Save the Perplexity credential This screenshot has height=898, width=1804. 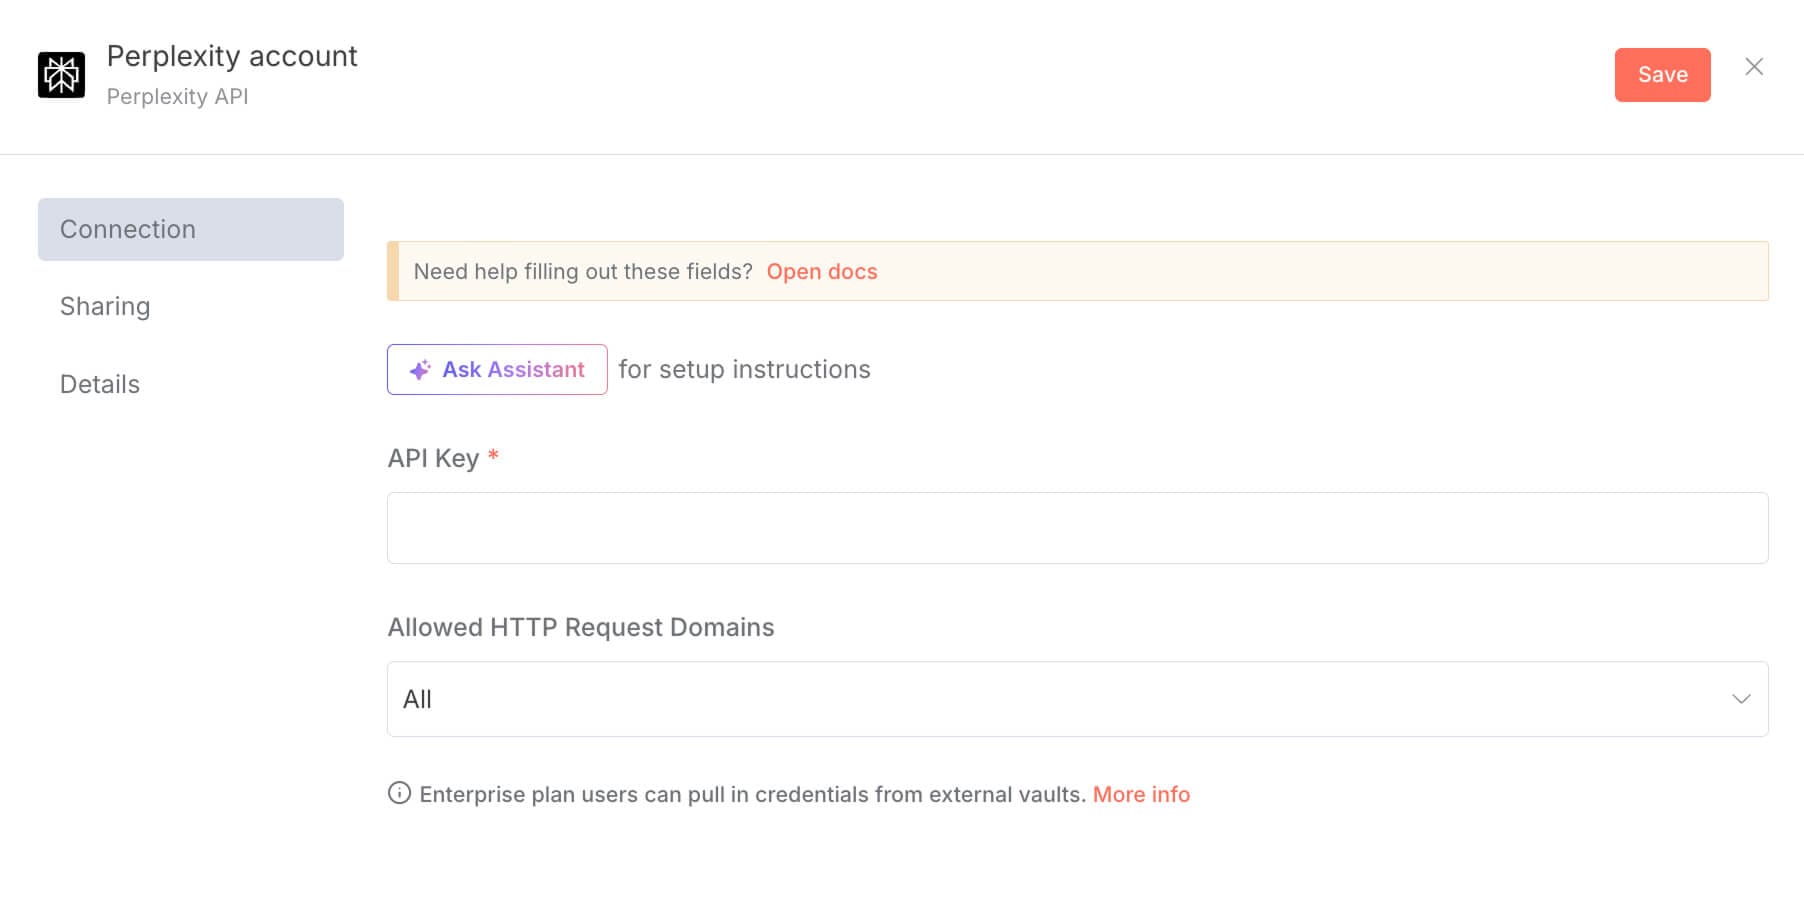point(1662,73)
